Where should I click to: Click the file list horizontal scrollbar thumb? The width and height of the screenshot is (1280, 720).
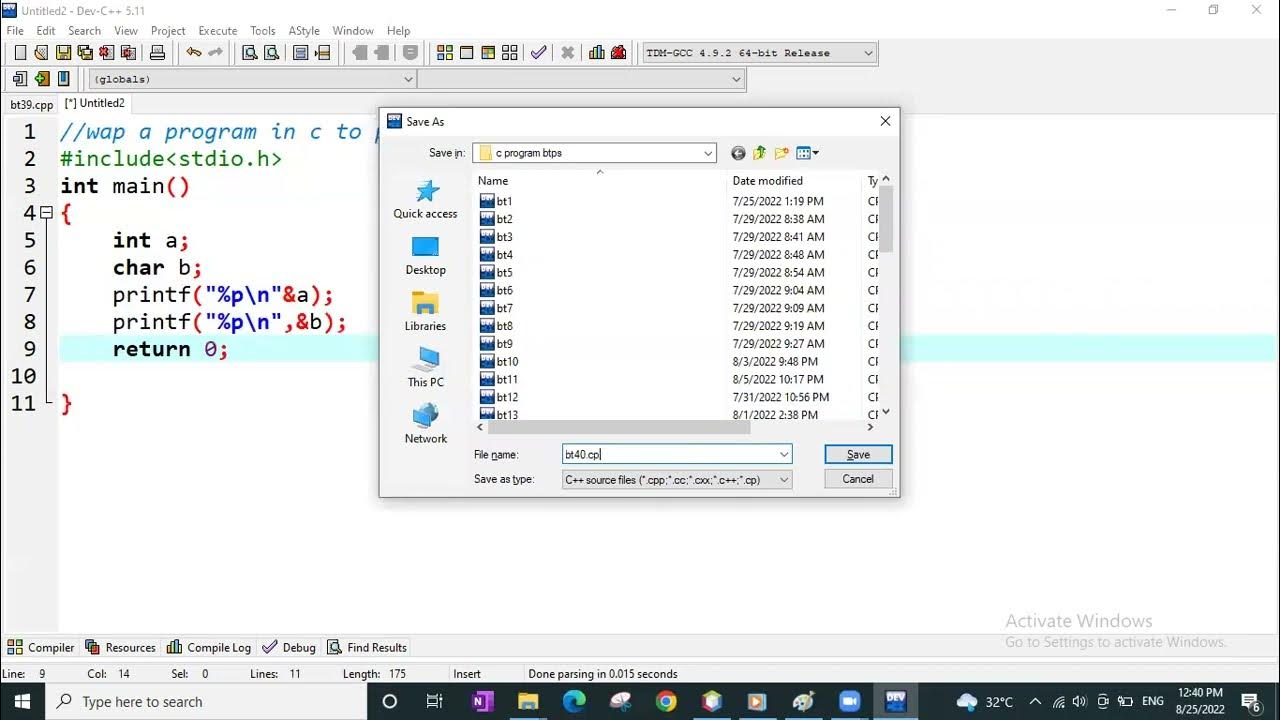coord(620,427)
